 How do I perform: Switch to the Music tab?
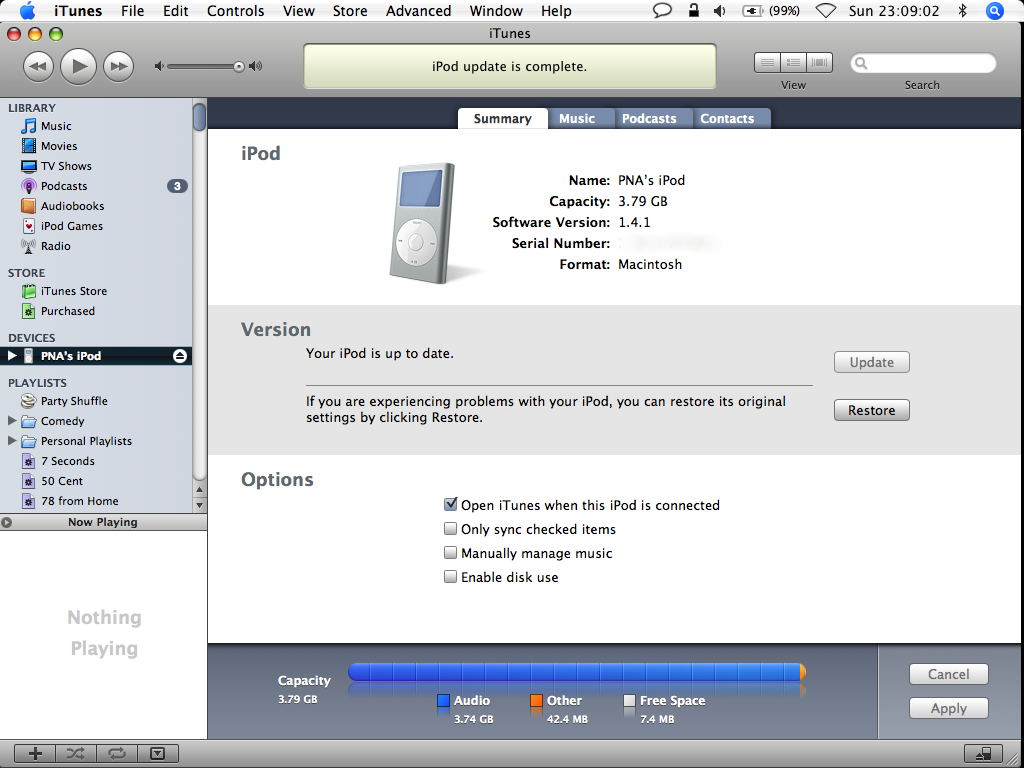click(577, 118)
